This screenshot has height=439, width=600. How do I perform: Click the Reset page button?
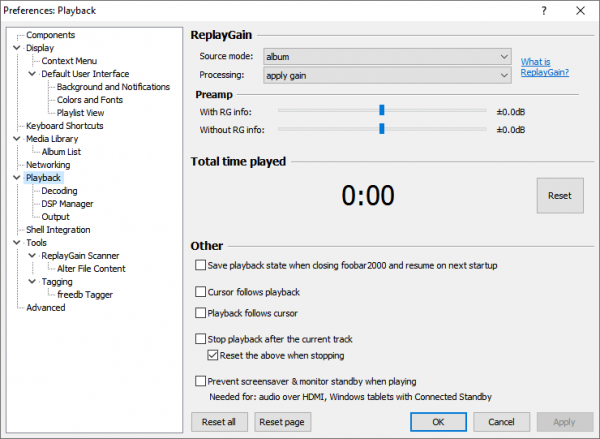click(283, 422)
